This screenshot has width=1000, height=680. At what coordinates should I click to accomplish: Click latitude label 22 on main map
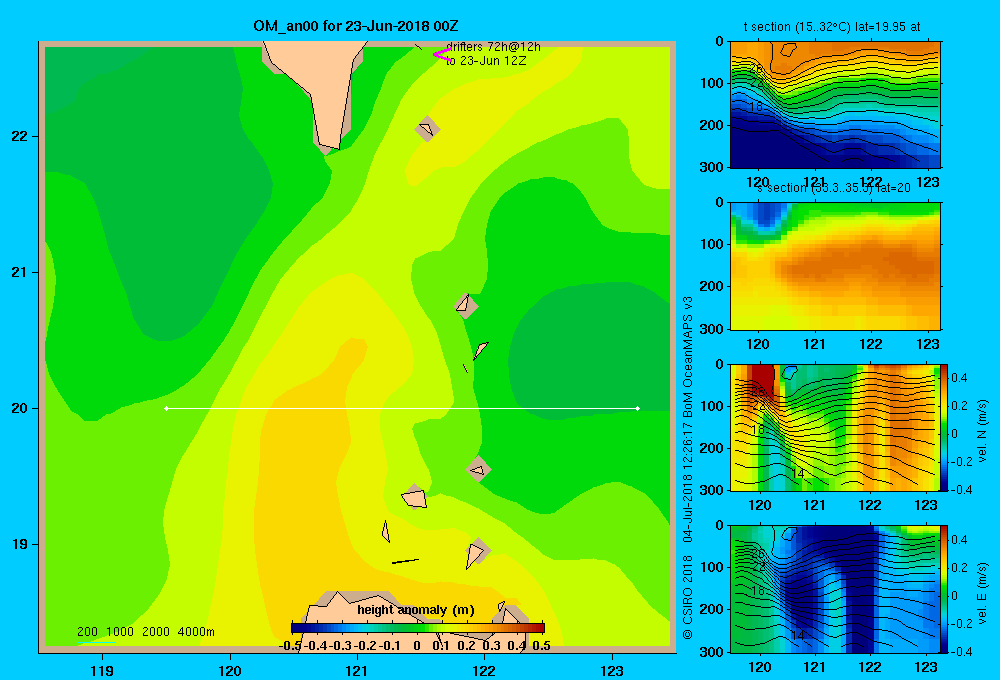20,137
